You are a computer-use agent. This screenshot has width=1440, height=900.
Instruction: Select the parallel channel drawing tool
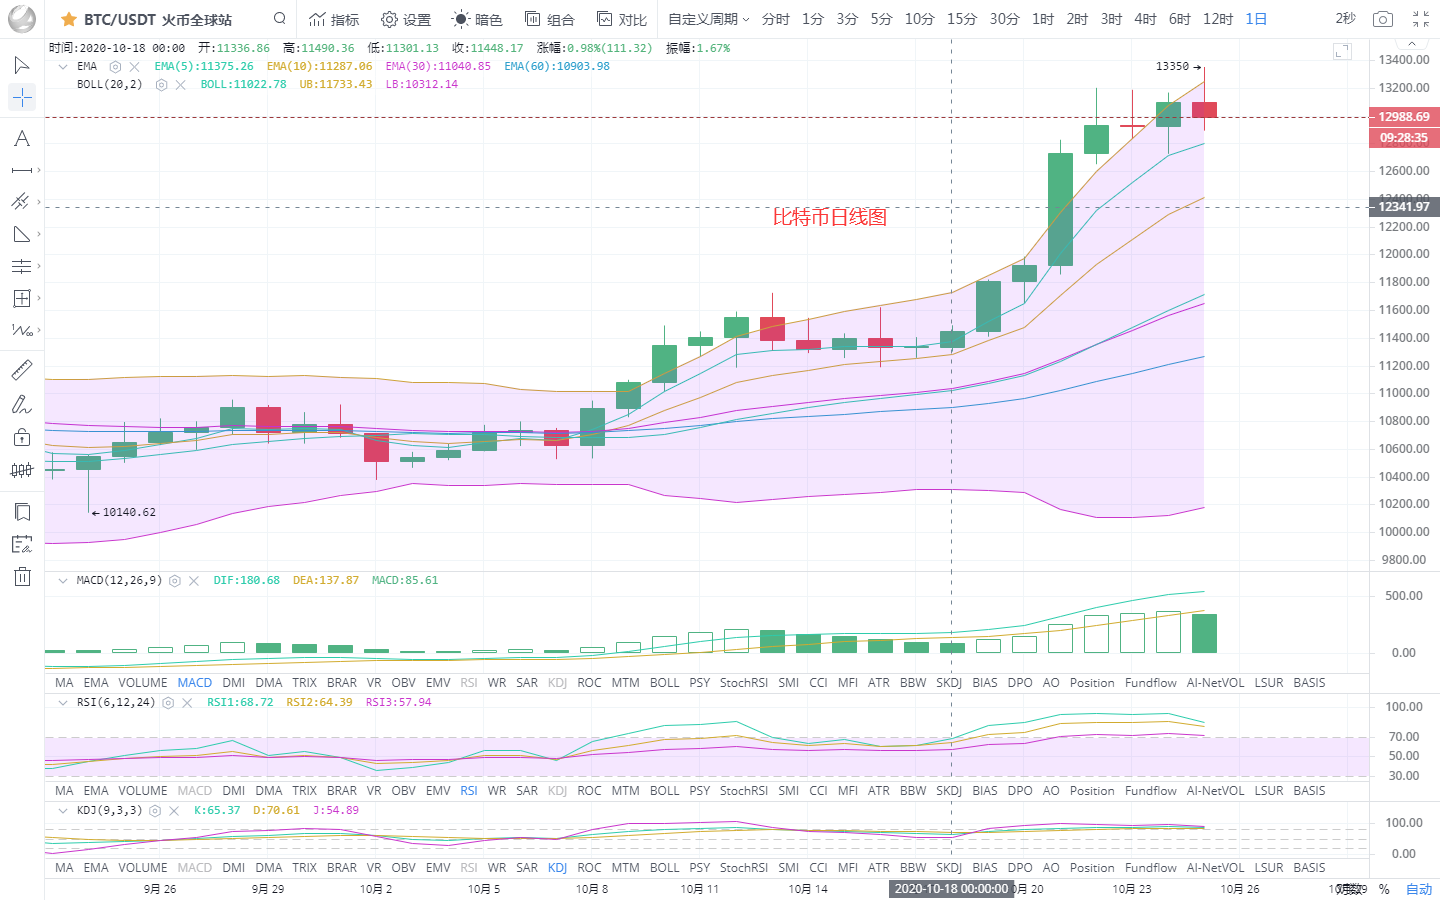pyautogui.click(x=21, y=202)
